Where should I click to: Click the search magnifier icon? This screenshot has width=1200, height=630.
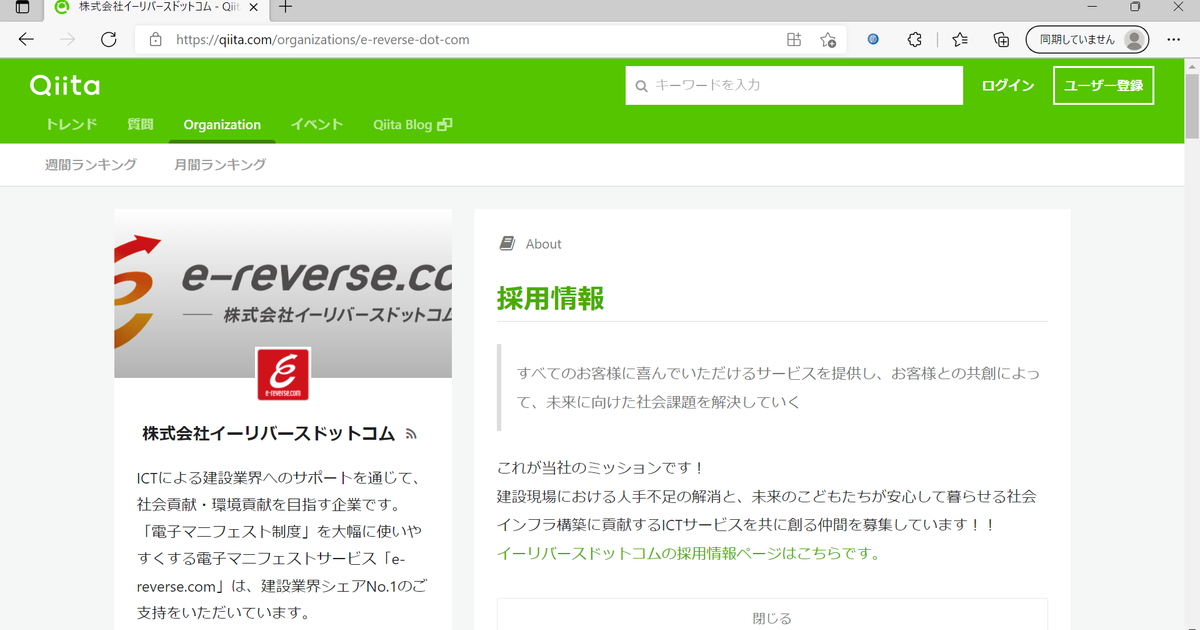(641, 86)
